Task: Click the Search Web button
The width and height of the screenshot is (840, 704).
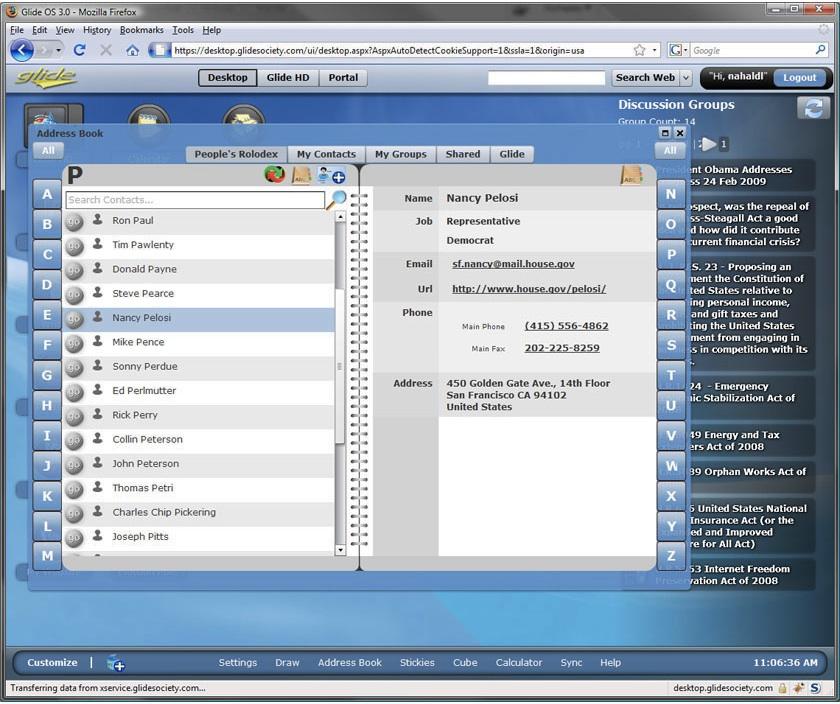Action: [645, 78]
